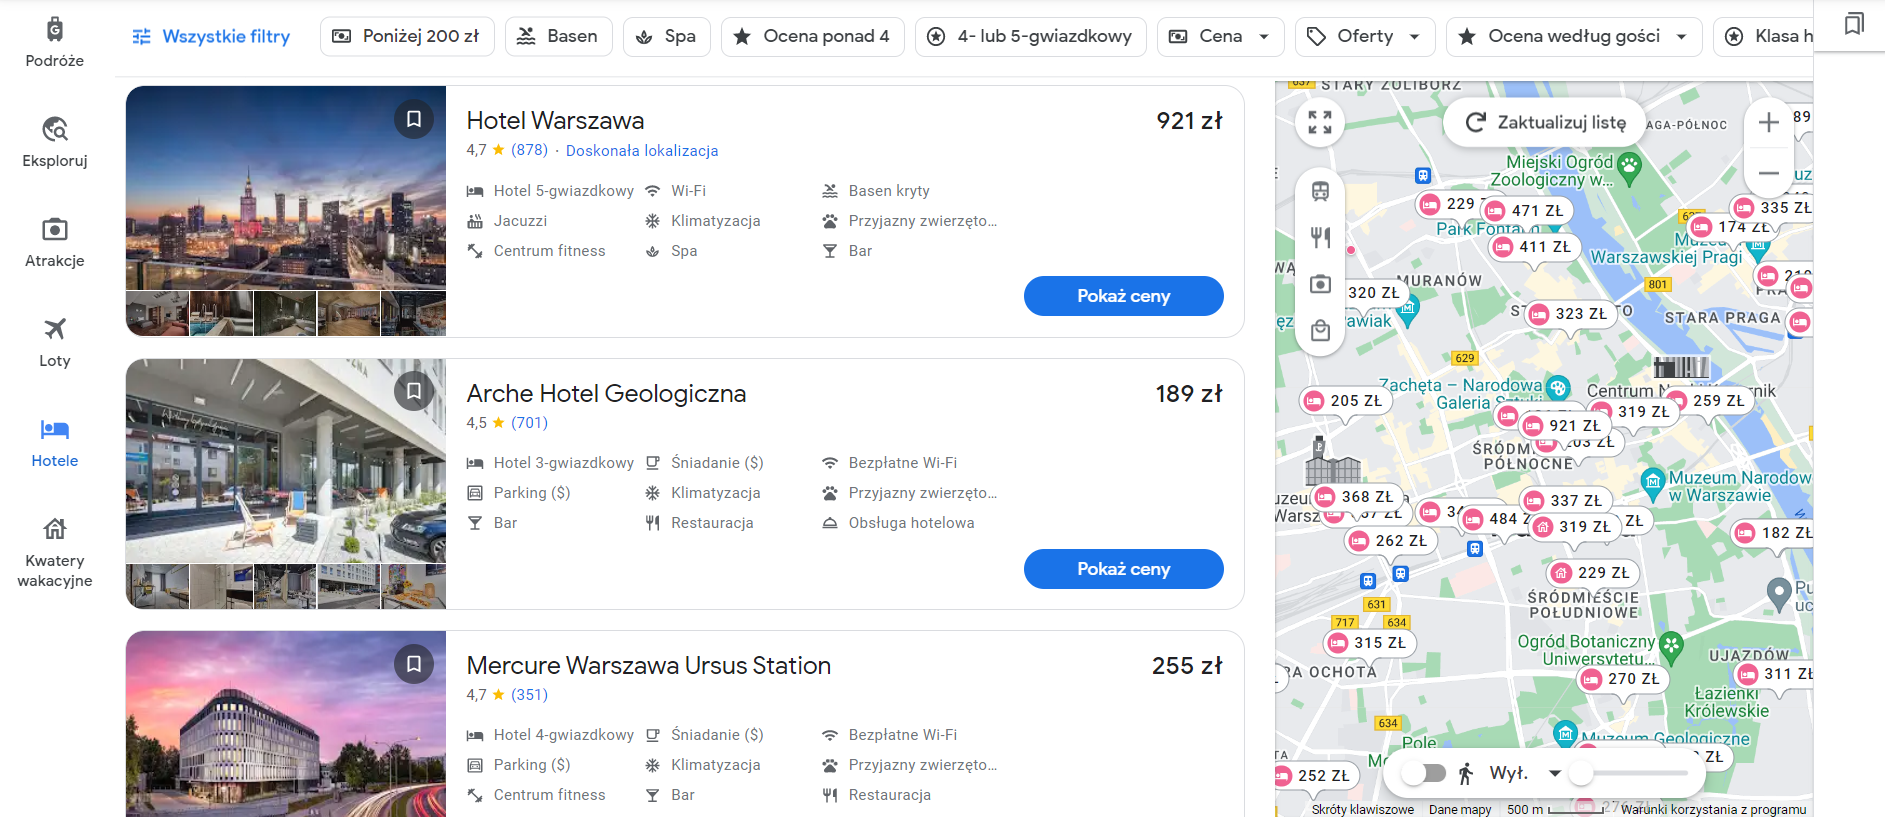Viewport: 1885px width, 817px height.
Task: Select the 368 zł map marker
Action: 1356,497
